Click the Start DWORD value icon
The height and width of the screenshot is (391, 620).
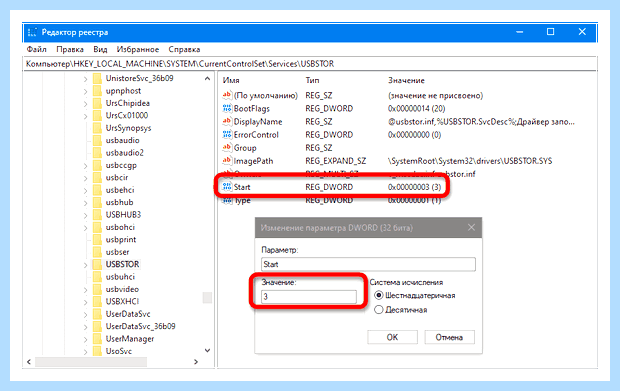[227, 187]
